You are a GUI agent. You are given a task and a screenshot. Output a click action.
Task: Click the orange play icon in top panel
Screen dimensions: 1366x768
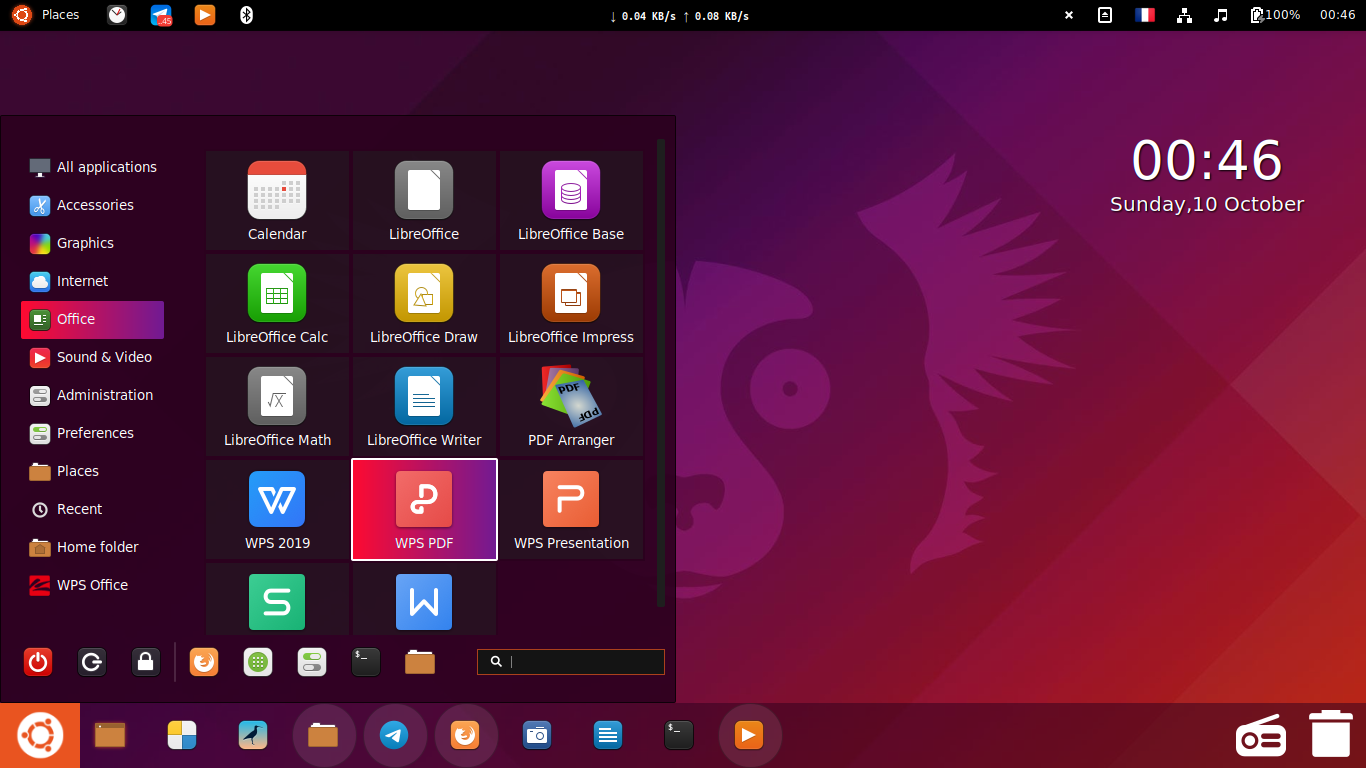pos(205,15)
